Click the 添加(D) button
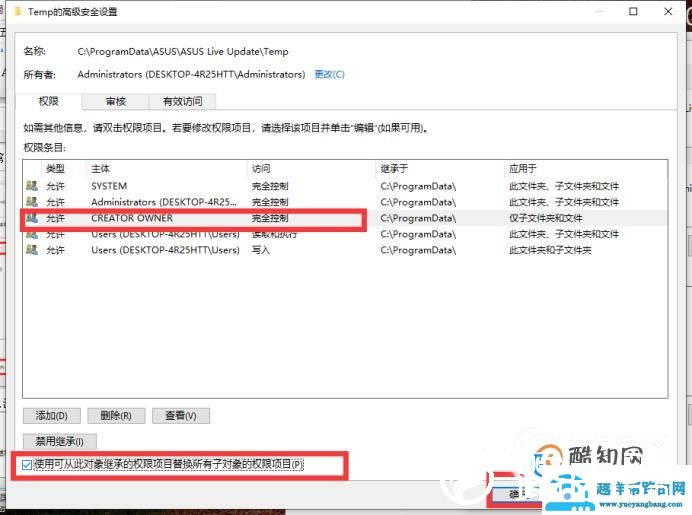Screen dimensions: 692x515 coord(52,416)
